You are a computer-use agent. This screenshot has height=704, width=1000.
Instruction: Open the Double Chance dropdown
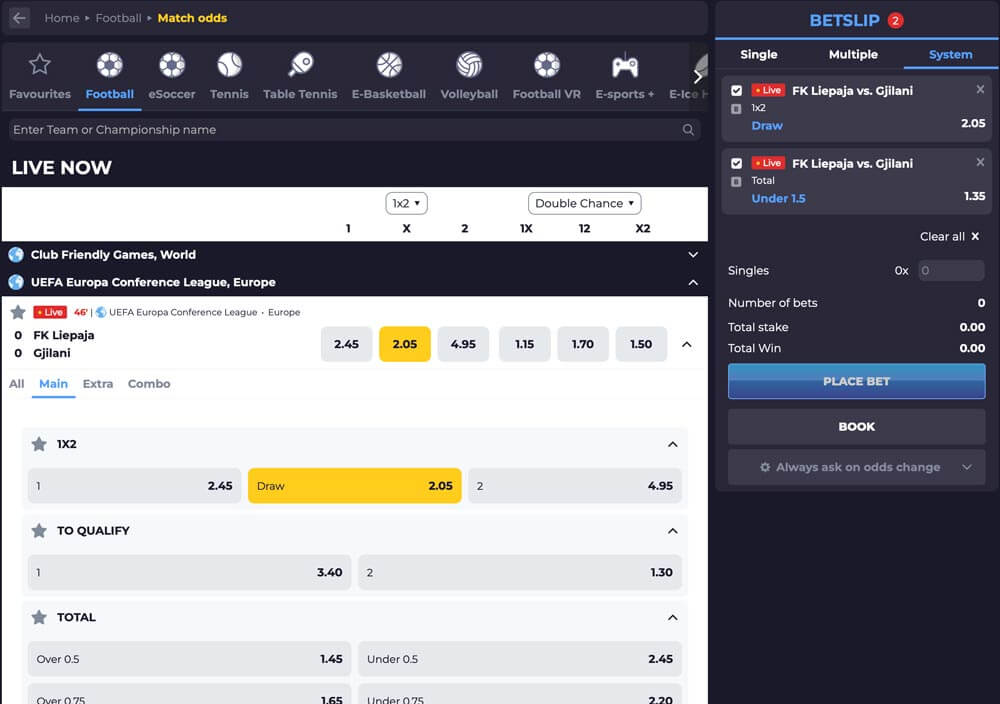[x=584, y=203]
